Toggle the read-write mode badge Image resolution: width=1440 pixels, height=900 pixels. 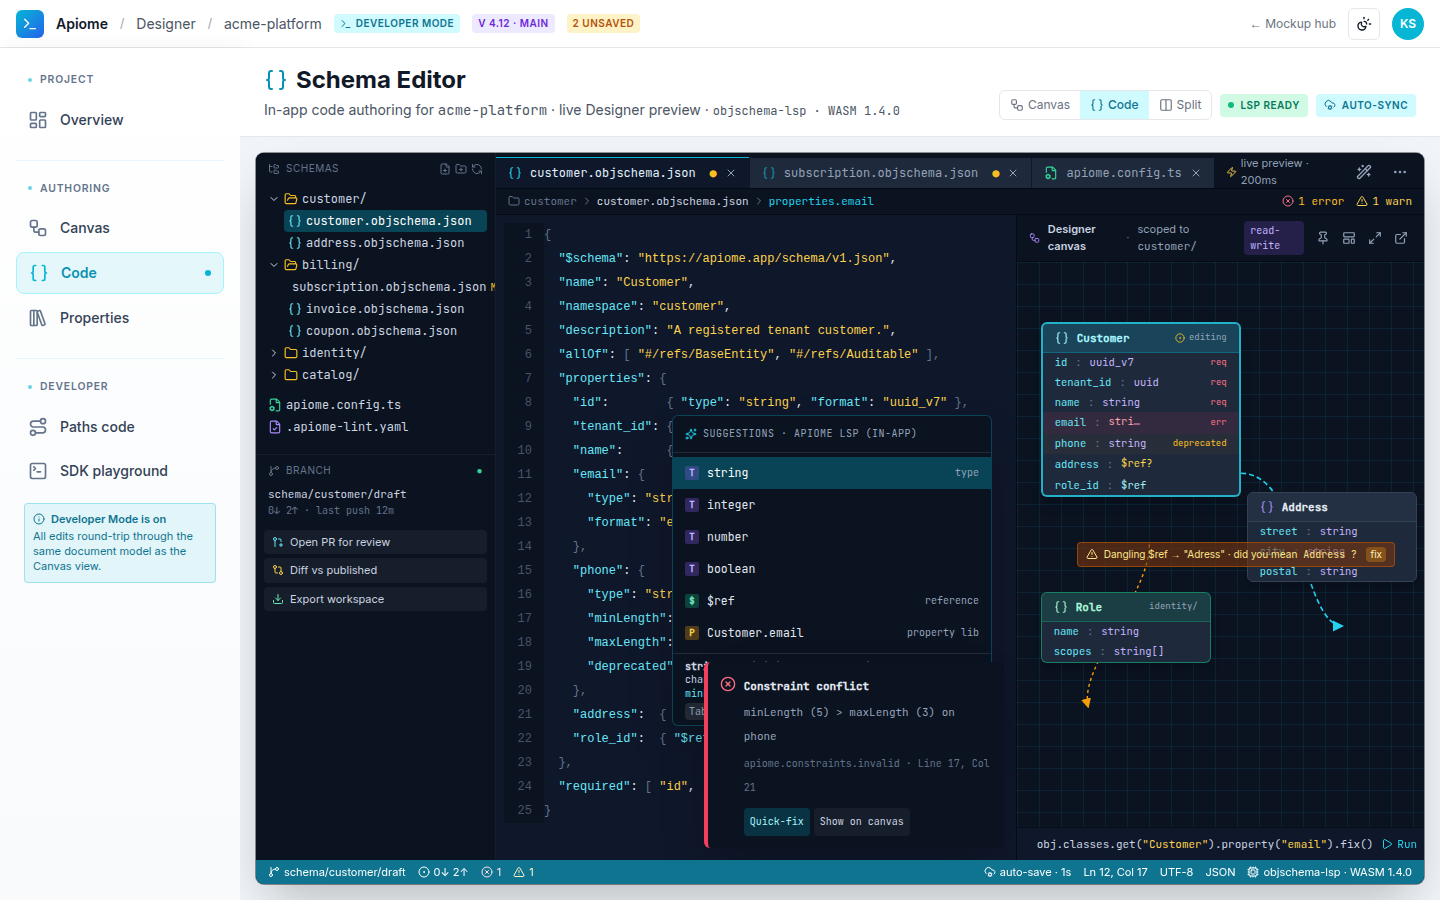click(1274, 238)
